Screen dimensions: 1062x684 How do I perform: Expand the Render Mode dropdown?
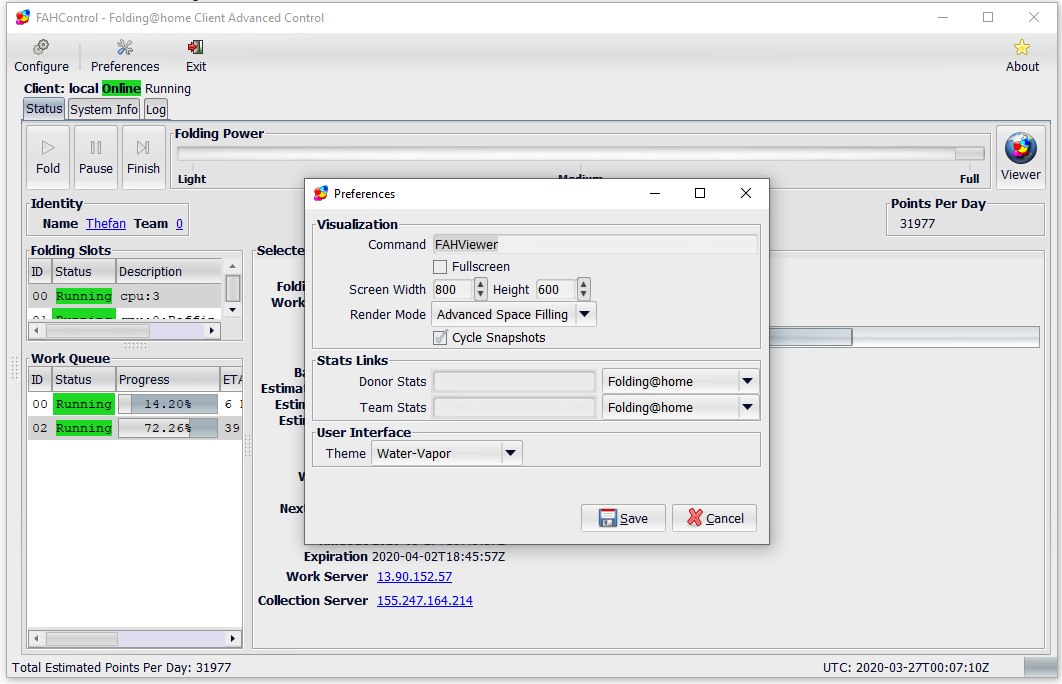click(585, 314)
